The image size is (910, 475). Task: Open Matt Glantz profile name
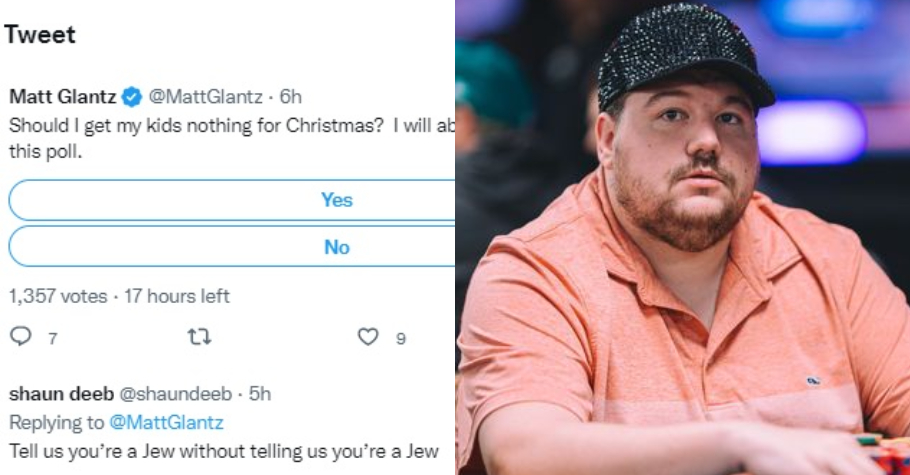point(63,96)
